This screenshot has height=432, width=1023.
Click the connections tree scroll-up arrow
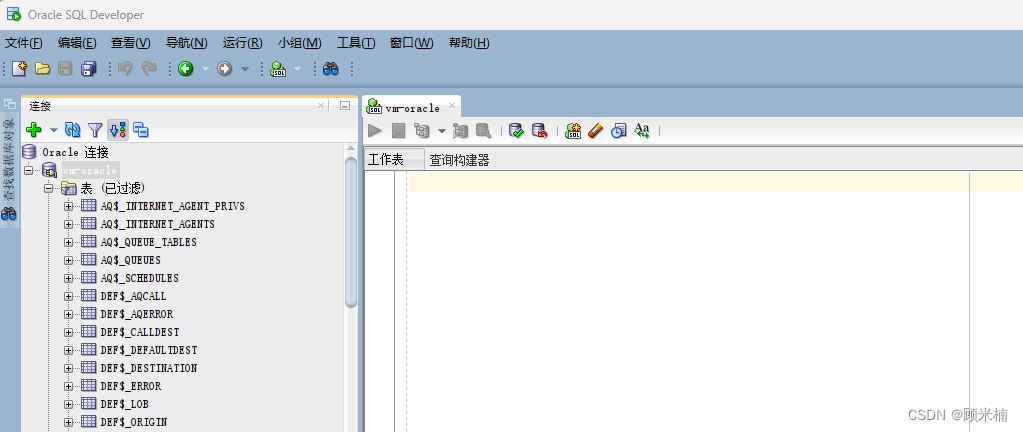coord(351,149)
